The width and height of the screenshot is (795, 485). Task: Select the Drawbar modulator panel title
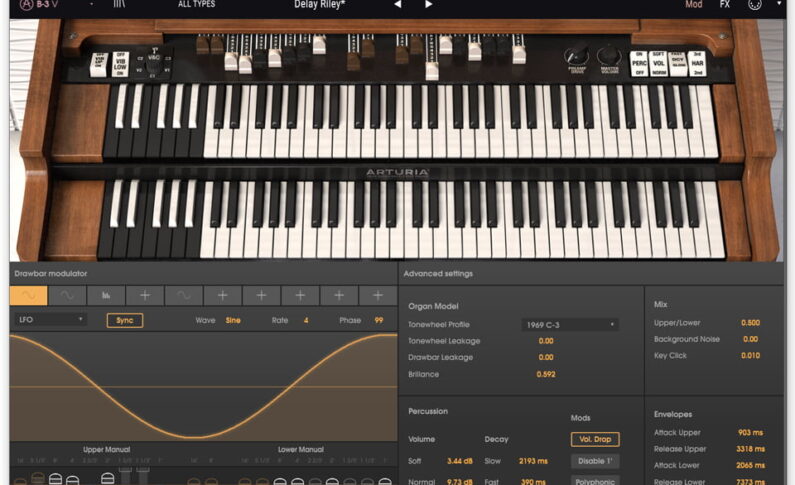point(51,274)
